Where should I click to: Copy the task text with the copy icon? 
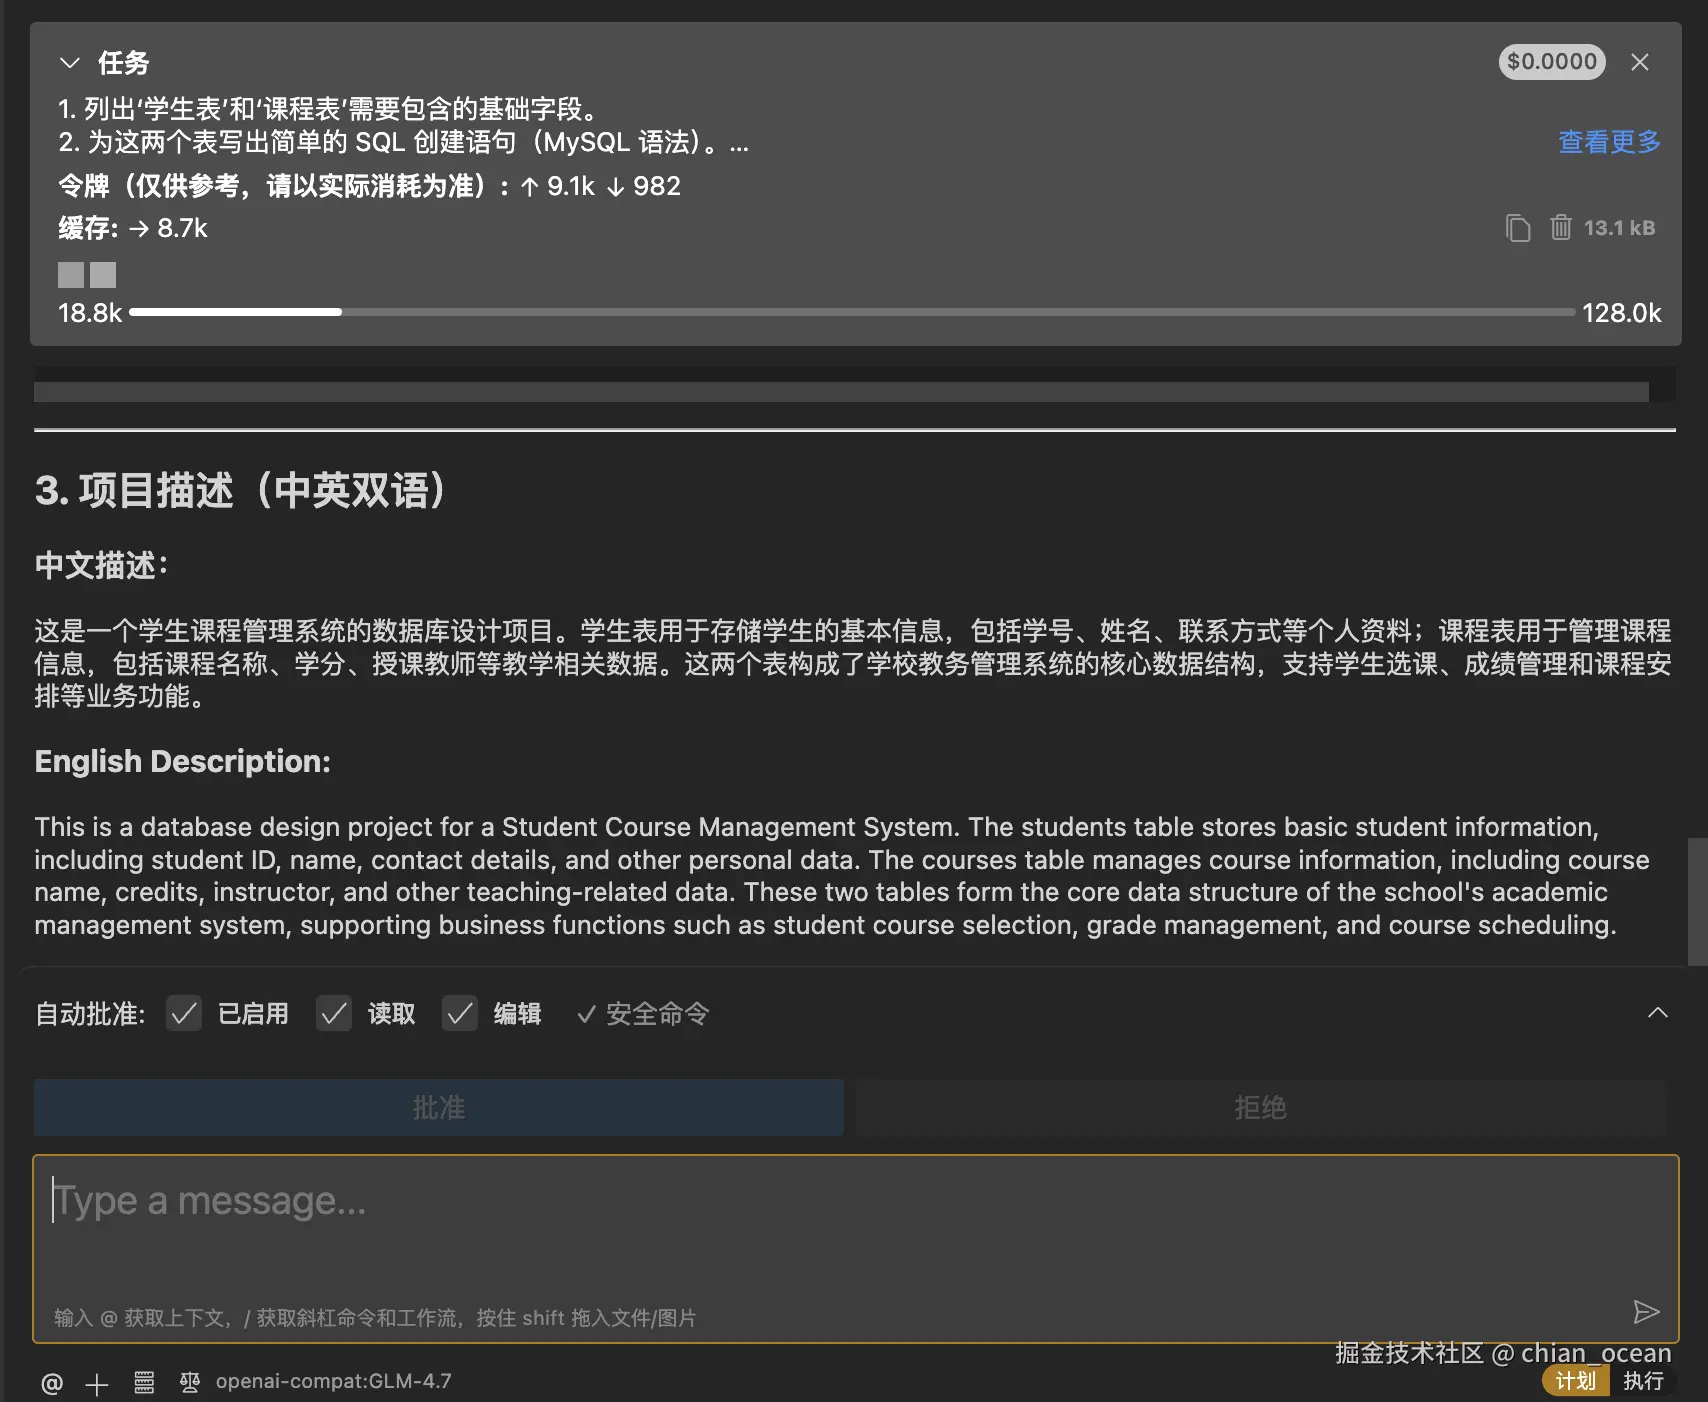[x=1518, y=228]
